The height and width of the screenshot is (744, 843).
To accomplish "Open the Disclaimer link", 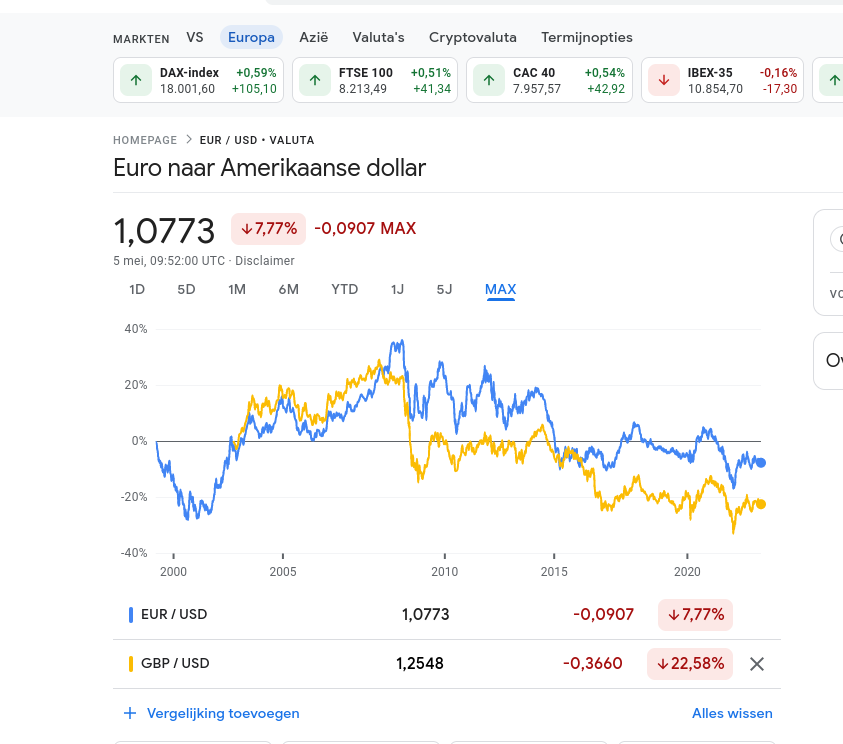I will click(x=265, y=261).
